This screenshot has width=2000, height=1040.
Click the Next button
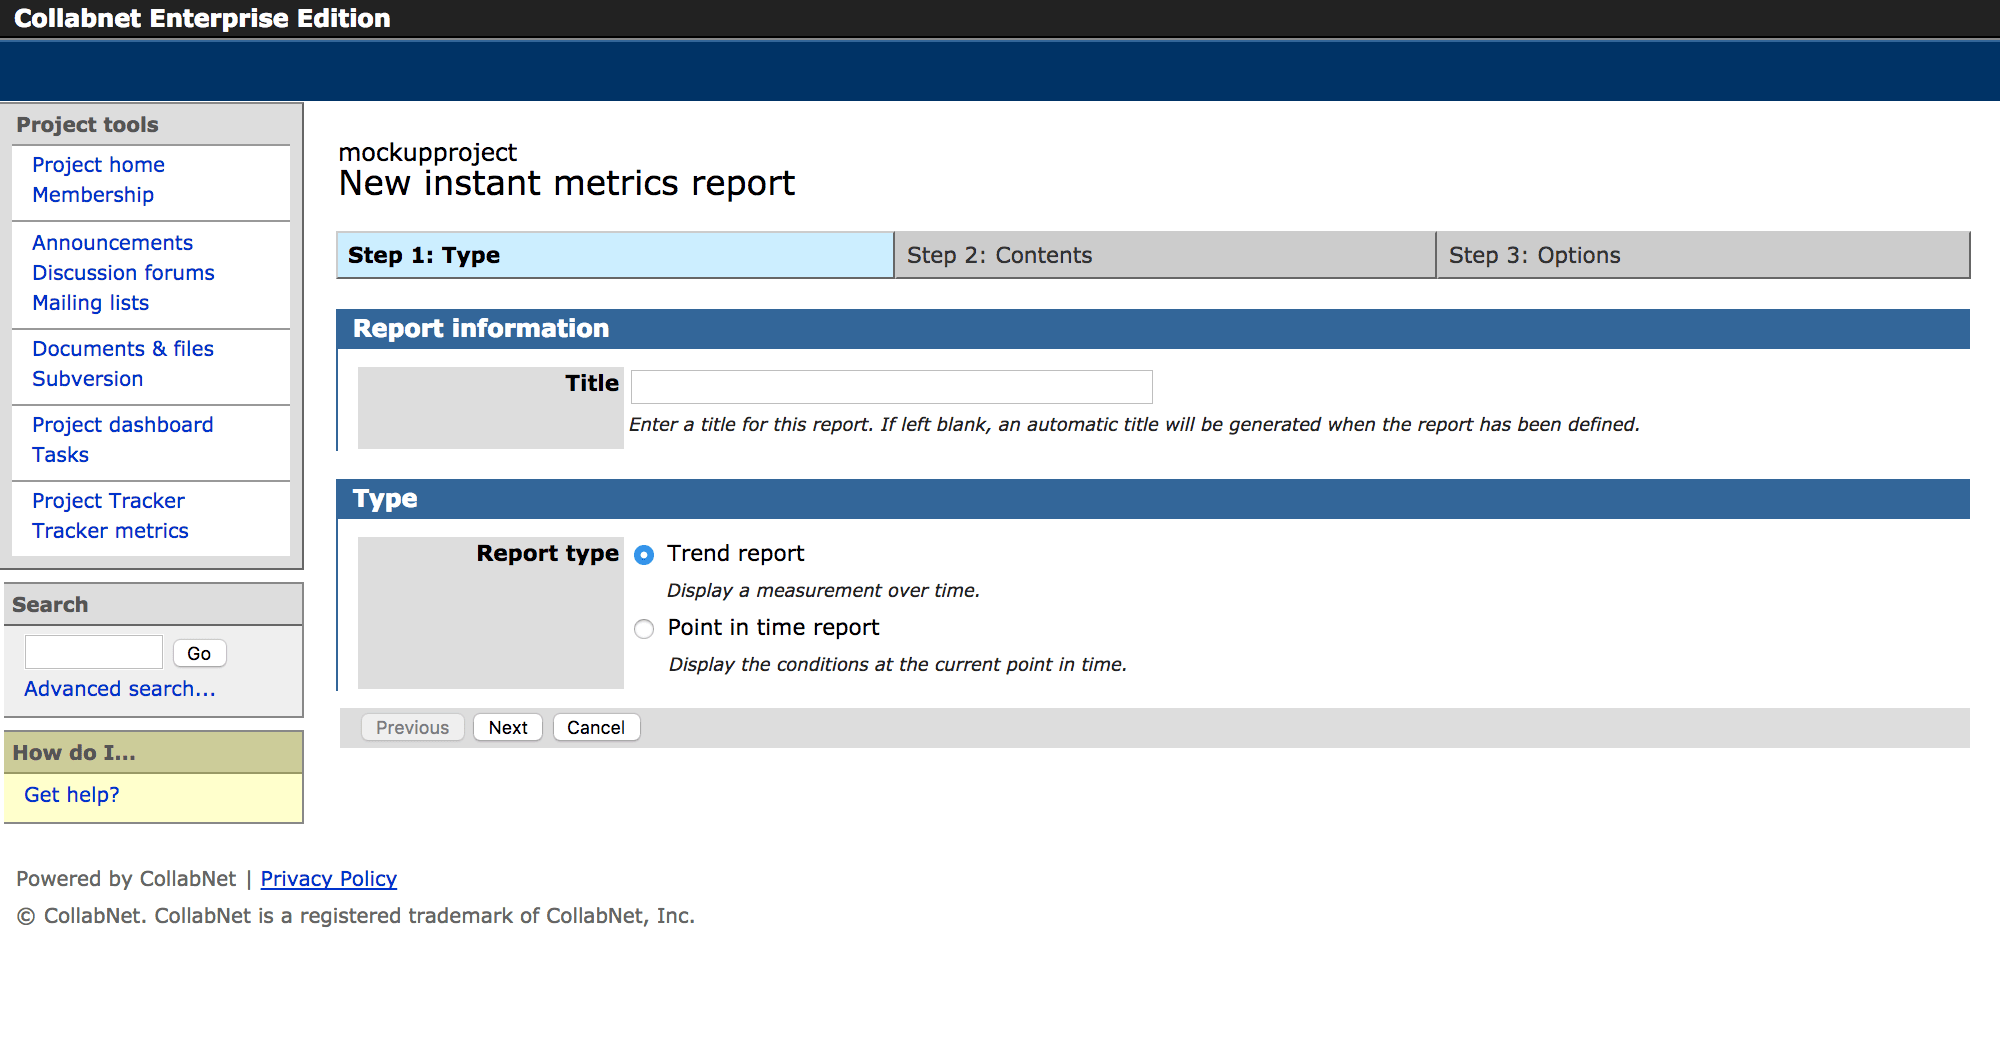pyautogui.click(x=508, y=727)
